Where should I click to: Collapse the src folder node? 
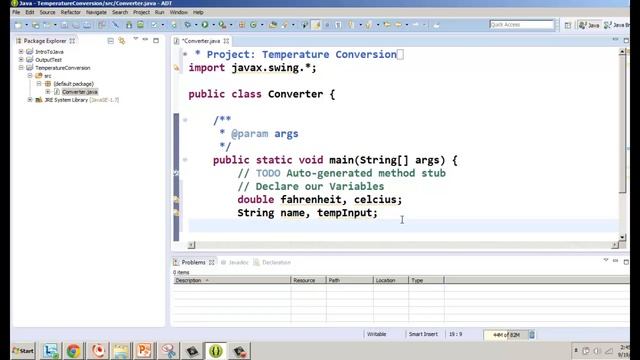pyautogui.click(x=30, y=76)
